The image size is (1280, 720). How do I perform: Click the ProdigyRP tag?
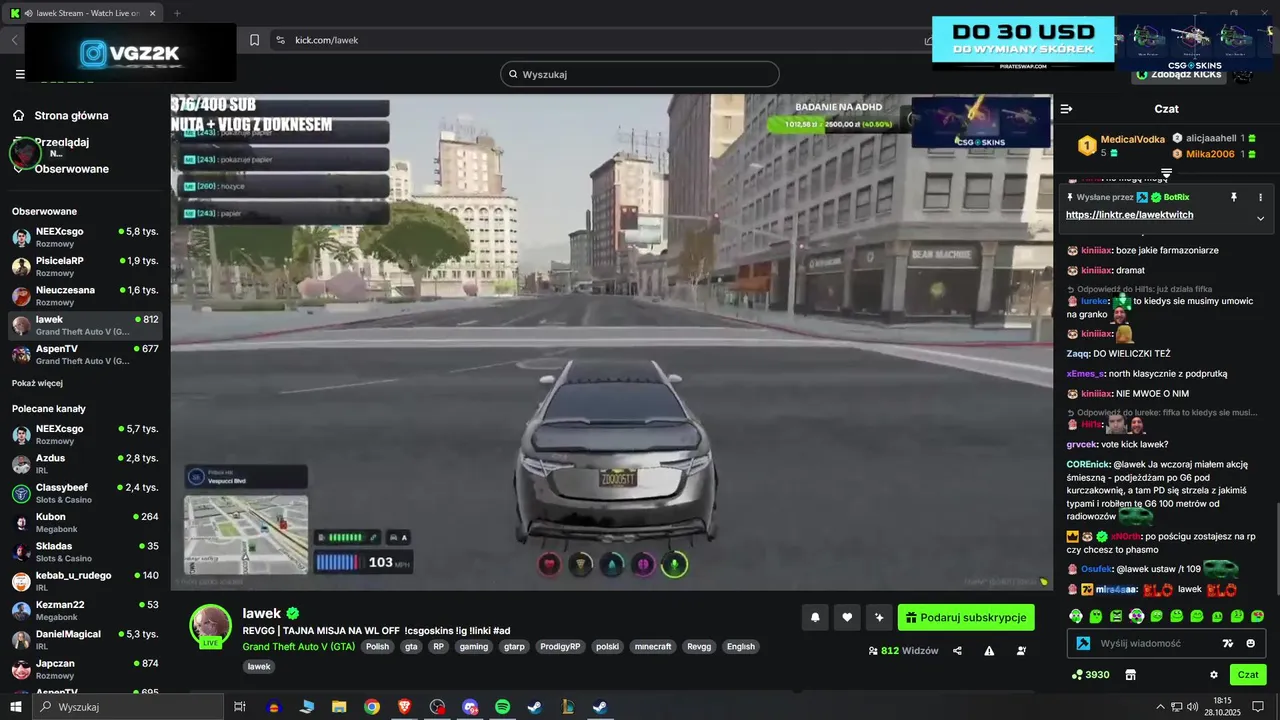(x=560, y=646)
